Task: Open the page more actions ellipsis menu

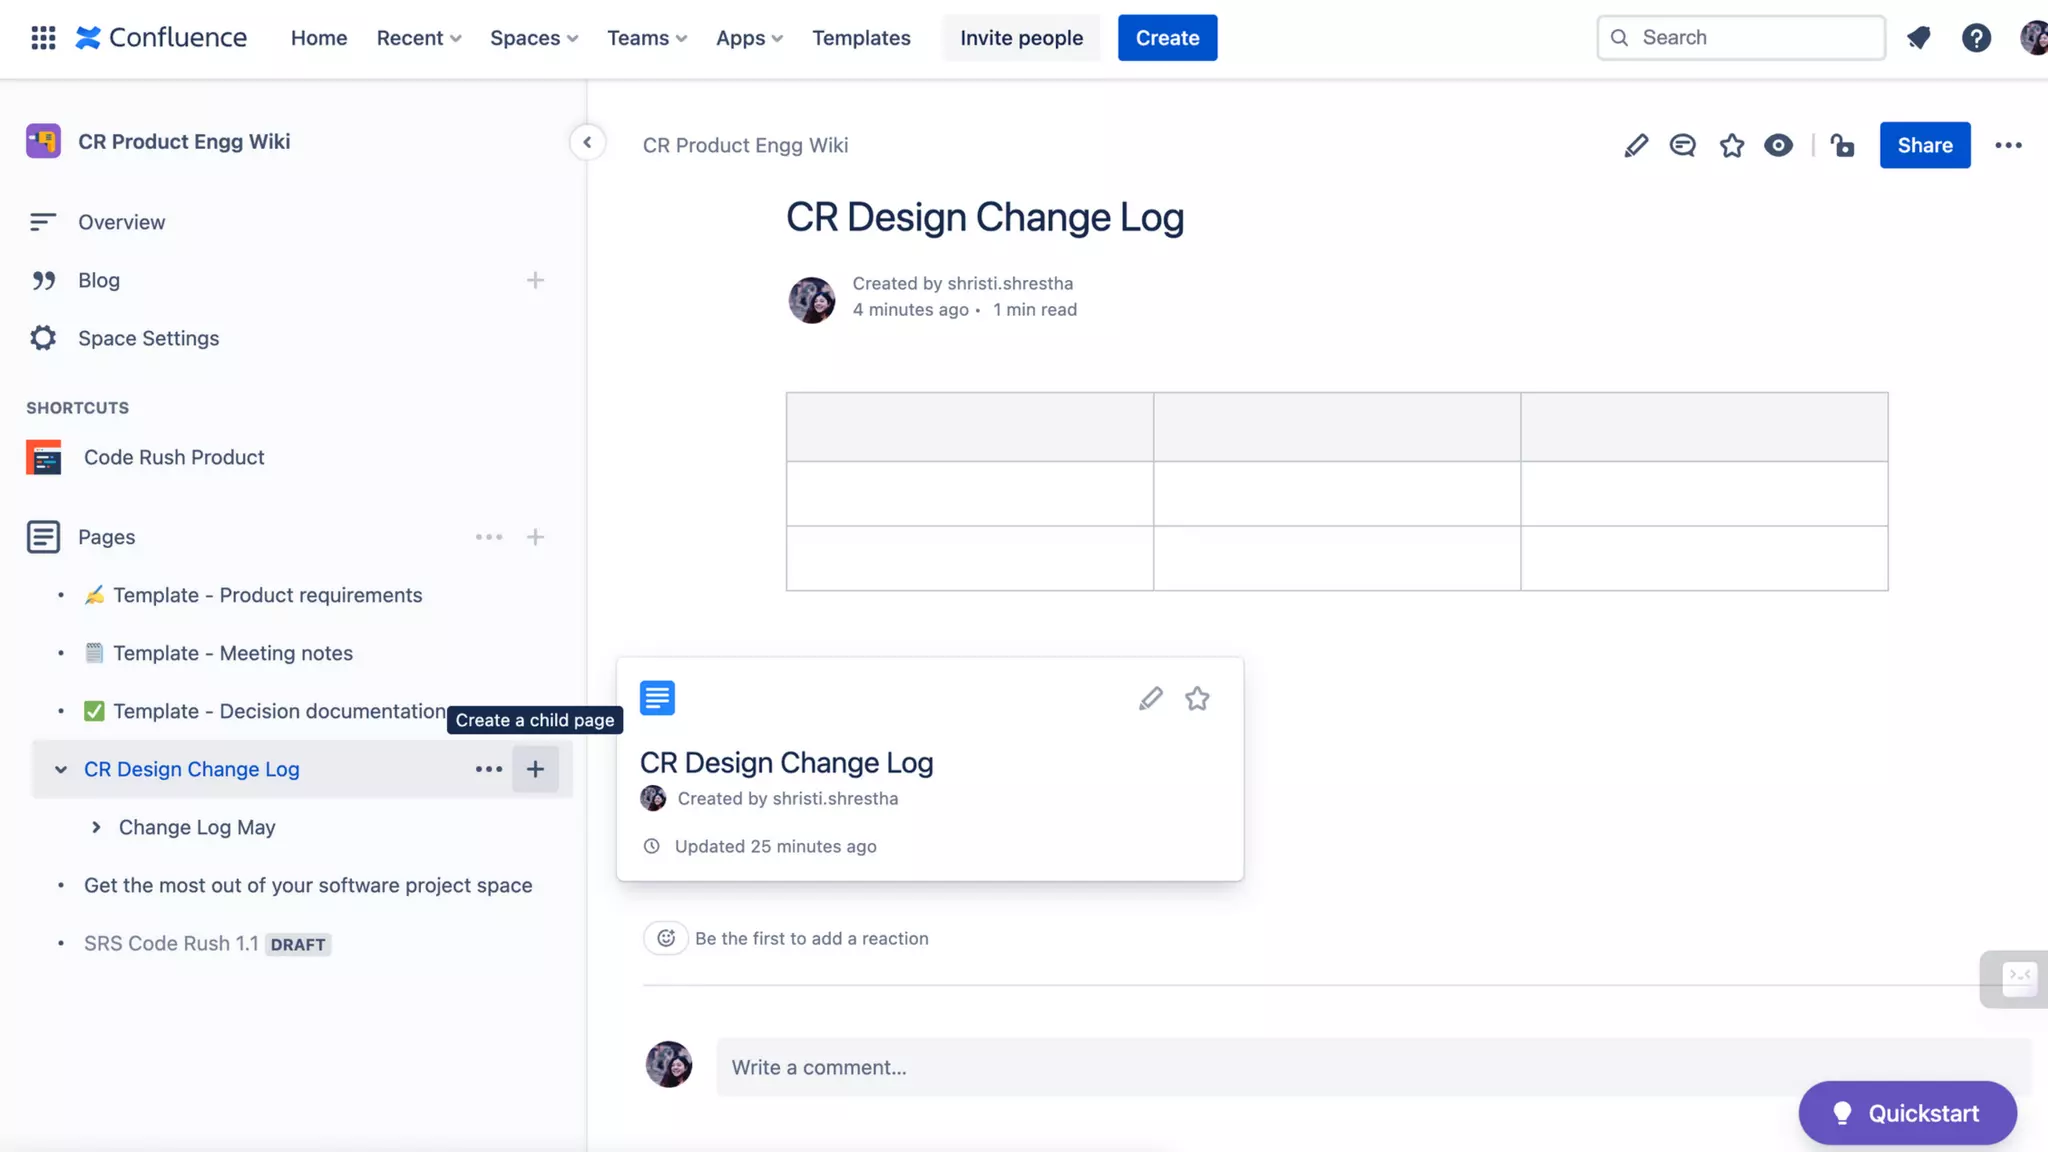Action: click(x=2008, y=146)
